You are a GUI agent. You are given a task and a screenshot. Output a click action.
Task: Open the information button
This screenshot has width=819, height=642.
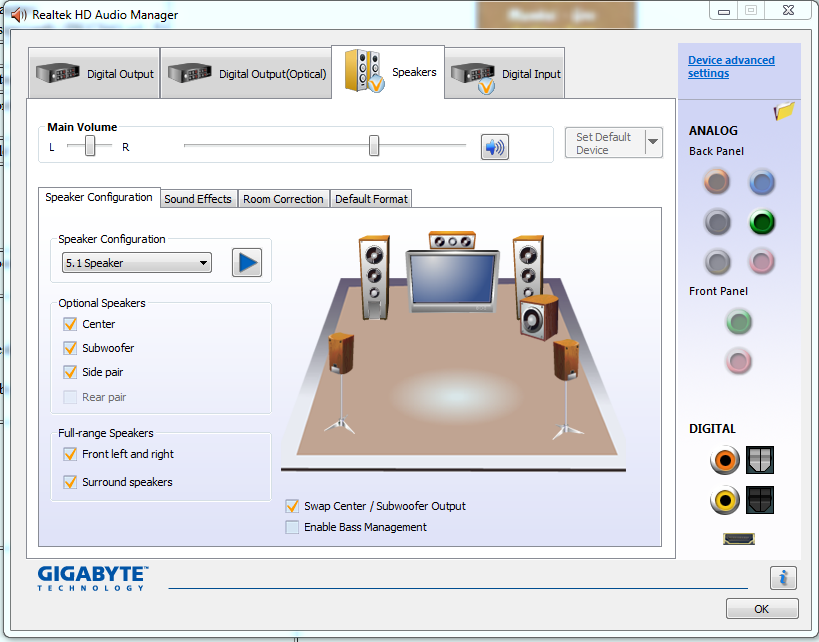pyautogui.click(x=783, y=578)
